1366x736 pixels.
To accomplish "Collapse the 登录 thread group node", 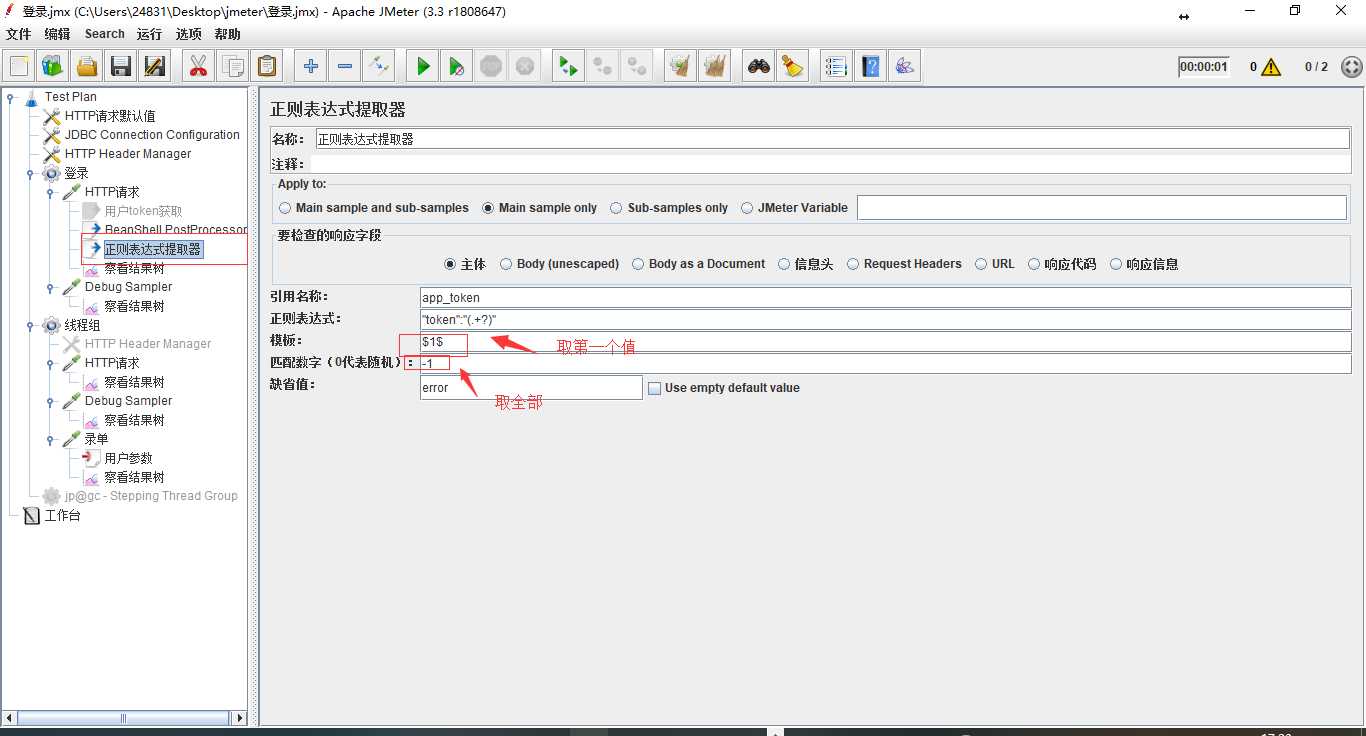I will (x=31, y=173).
